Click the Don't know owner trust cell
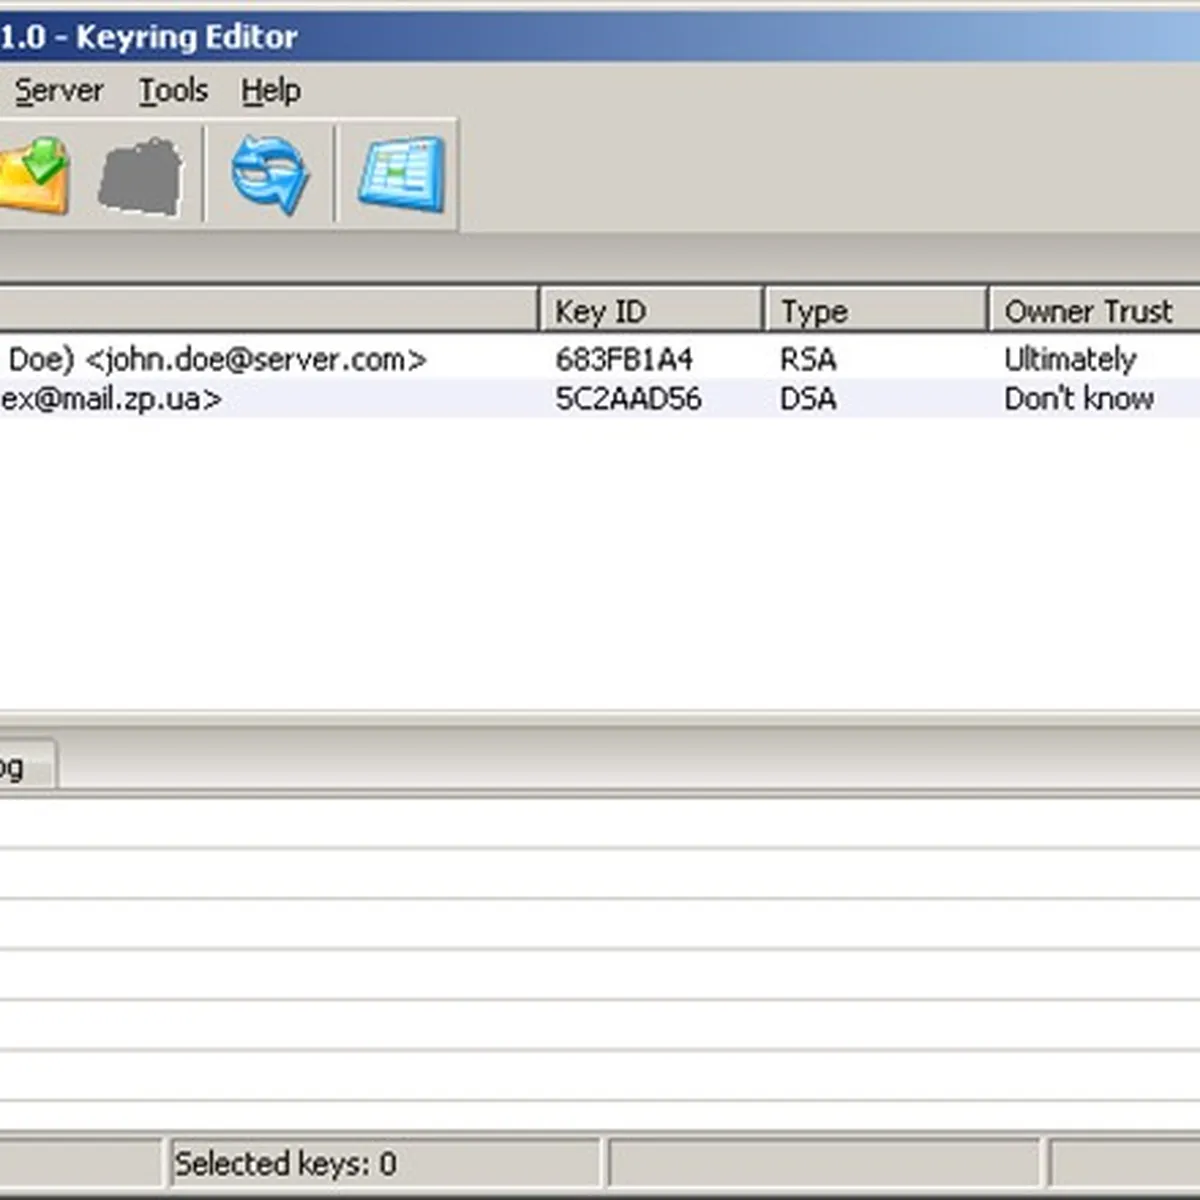Viewport: 1200px width, 1200px height. point(1079,399)
